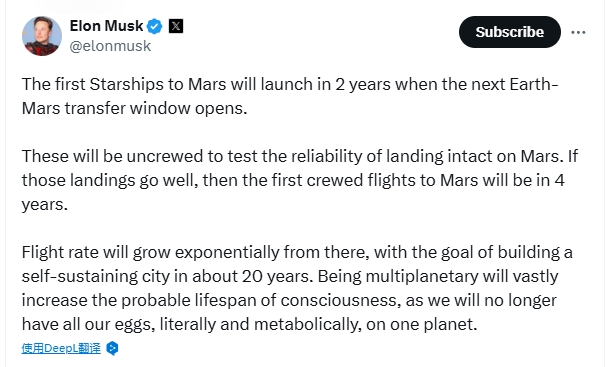606x367 pixels.
Task: Click the blue verified checkmark badge
Action: (155, 26)
